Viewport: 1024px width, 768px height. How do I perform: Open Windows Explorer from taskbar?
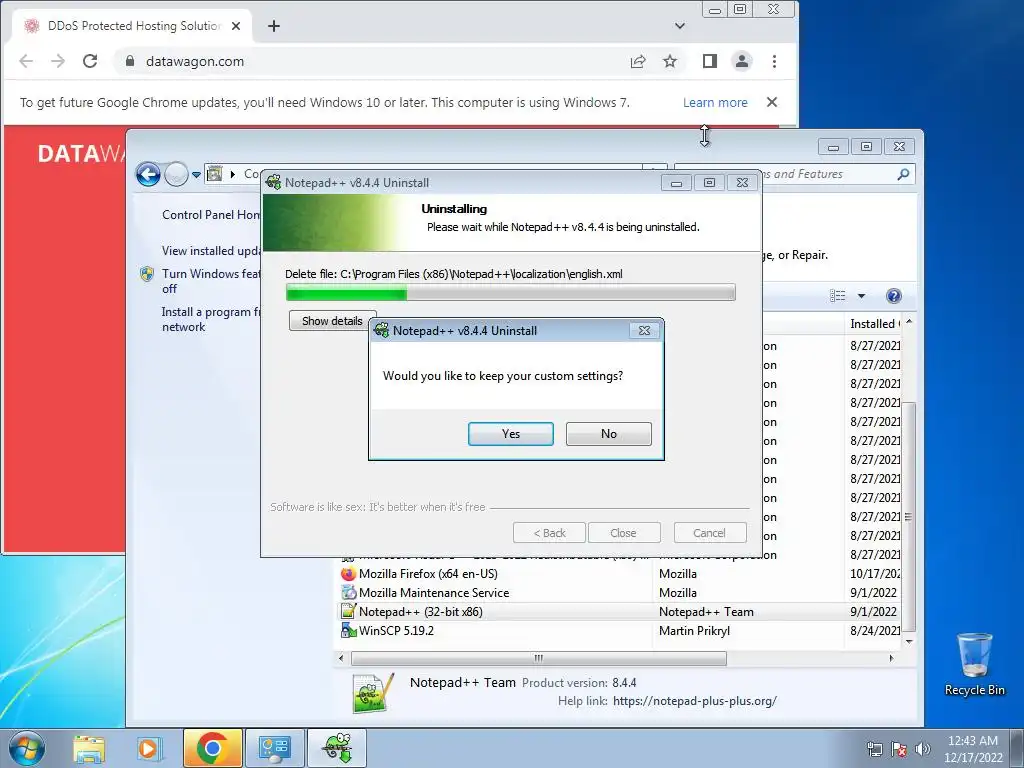pyautogui.click(x=89, y=748)
